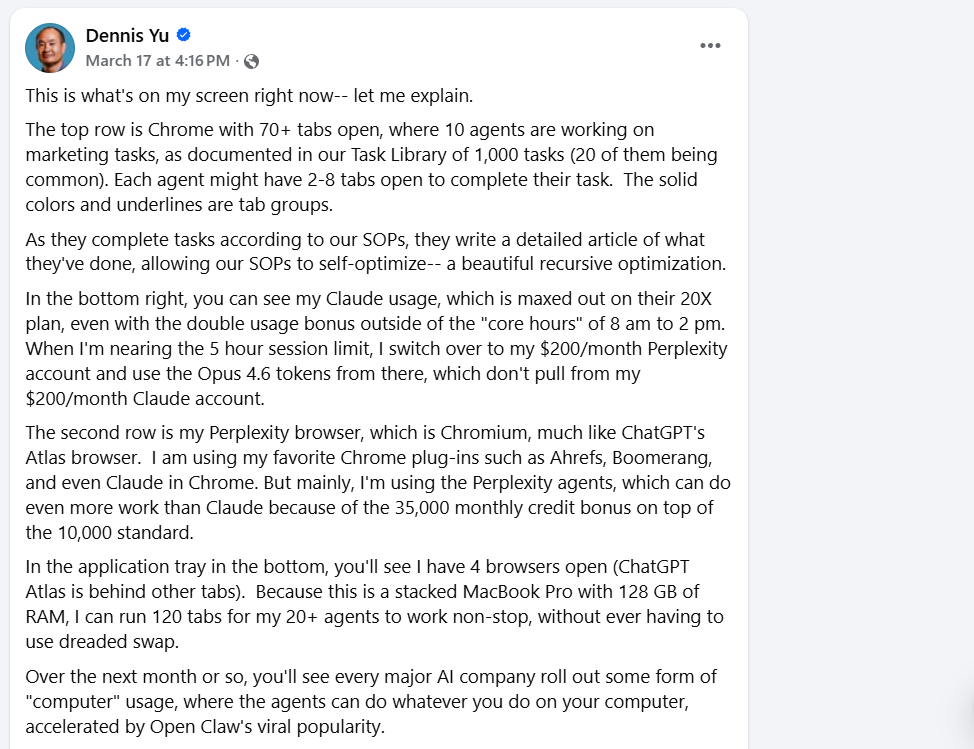Image resolution: width=974 pixels, height=749 pixels.
Task: Open the post options three-dot menu
Action: tap(710, 46)
